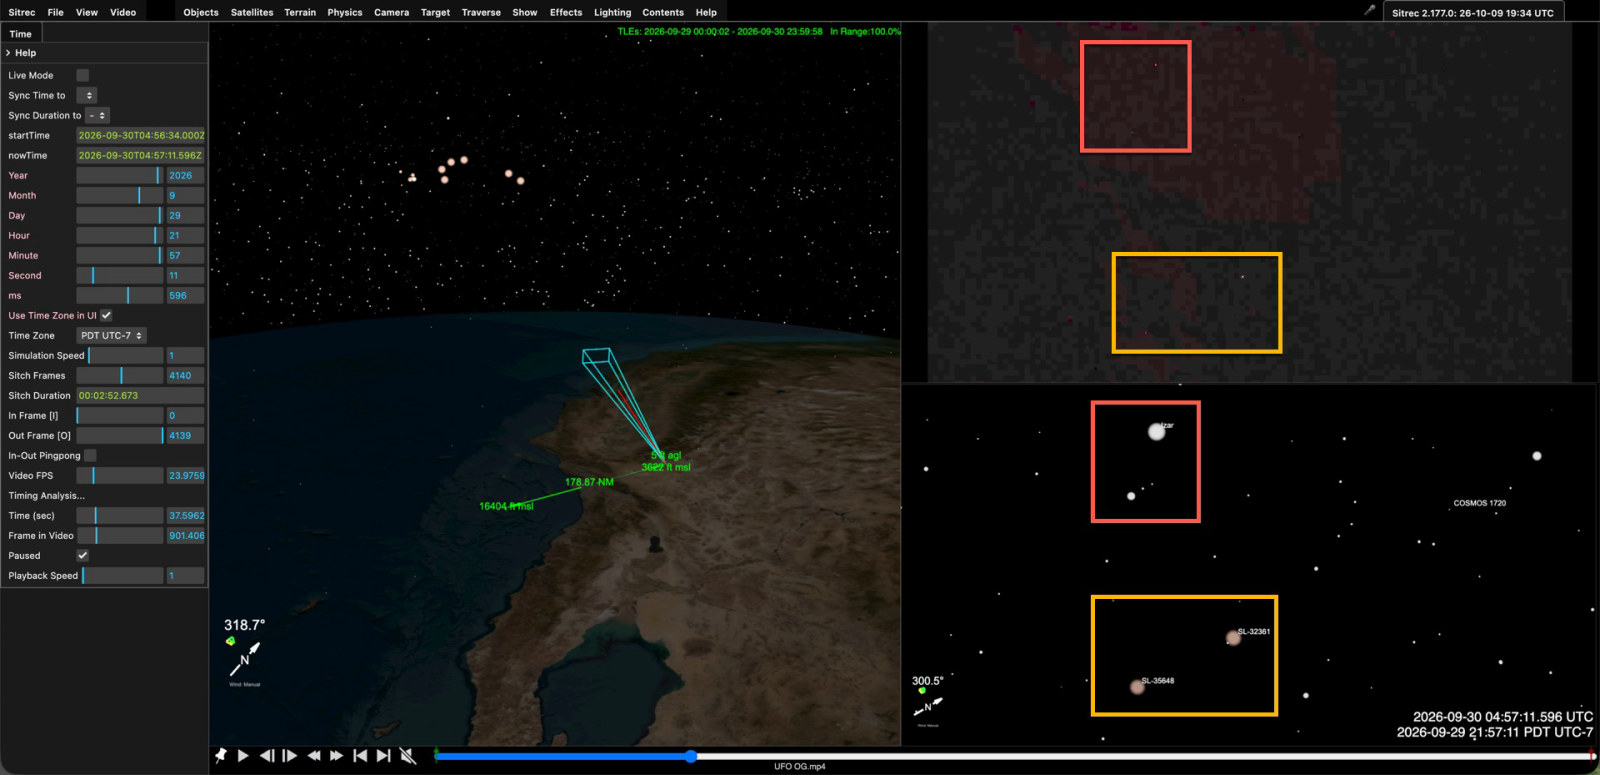Click the Year value field showing 2026
Image resolution: width=1600 pixels, height=775 pixels.
[x=186, y=175]
